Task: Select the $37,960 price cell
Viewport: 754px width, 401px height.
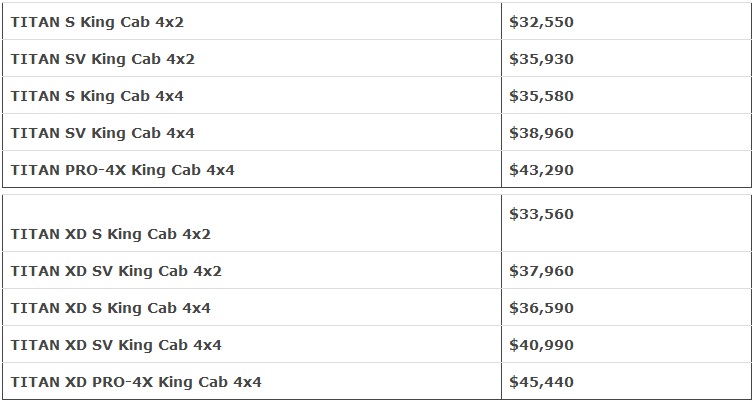Action: [541, 271]
